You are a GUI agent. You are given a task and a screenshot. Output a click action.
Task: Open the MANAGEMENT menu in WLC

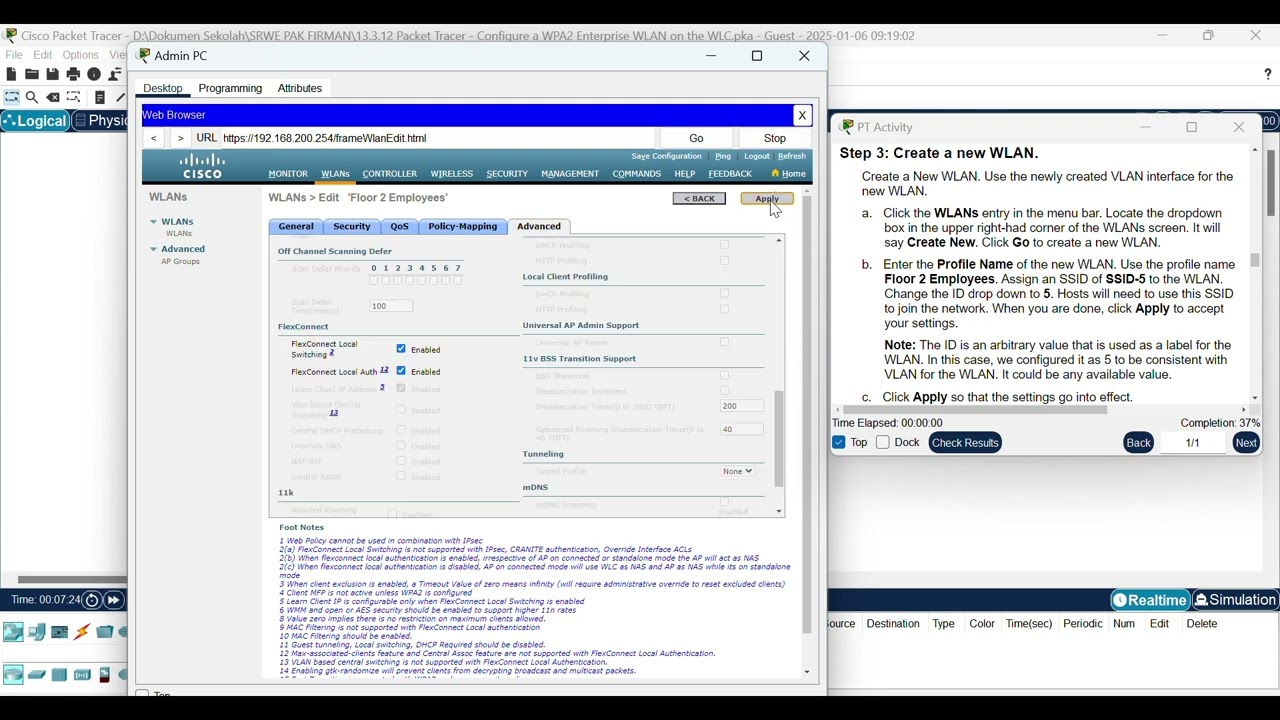pos(570,174)
